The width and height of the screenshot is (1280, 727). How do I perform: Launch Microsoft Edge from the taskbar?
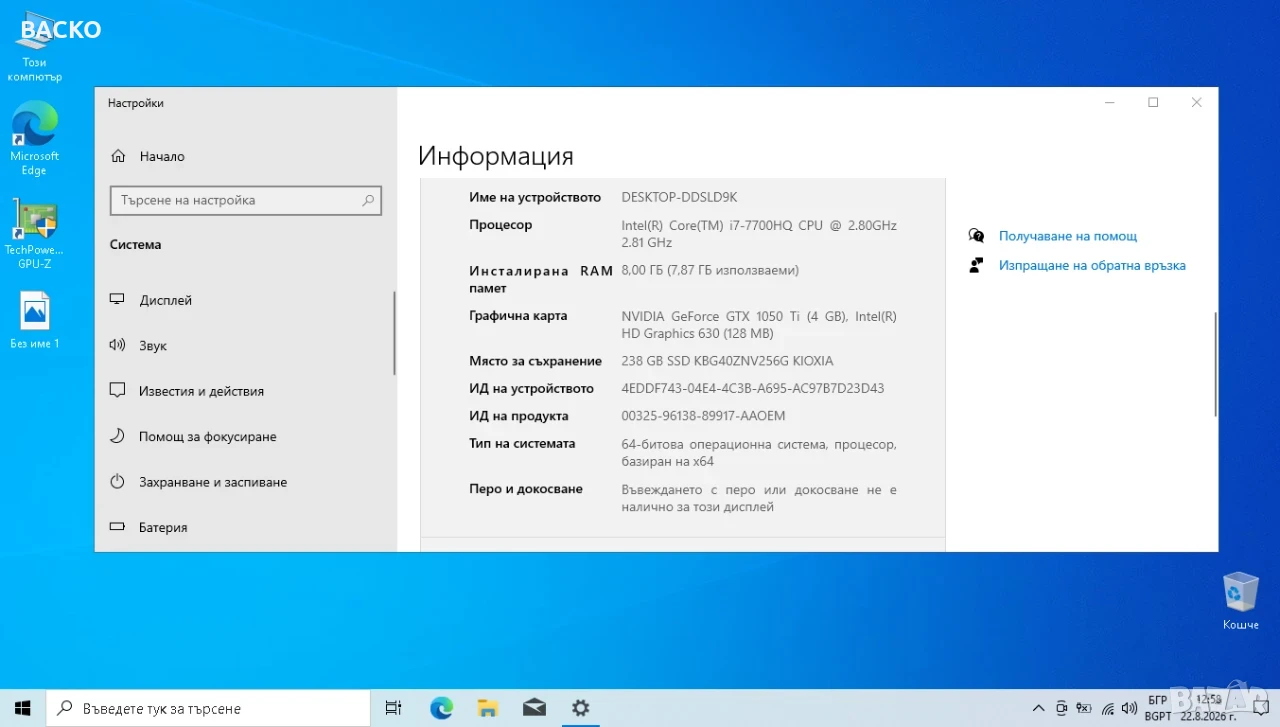tap(441, 708)
